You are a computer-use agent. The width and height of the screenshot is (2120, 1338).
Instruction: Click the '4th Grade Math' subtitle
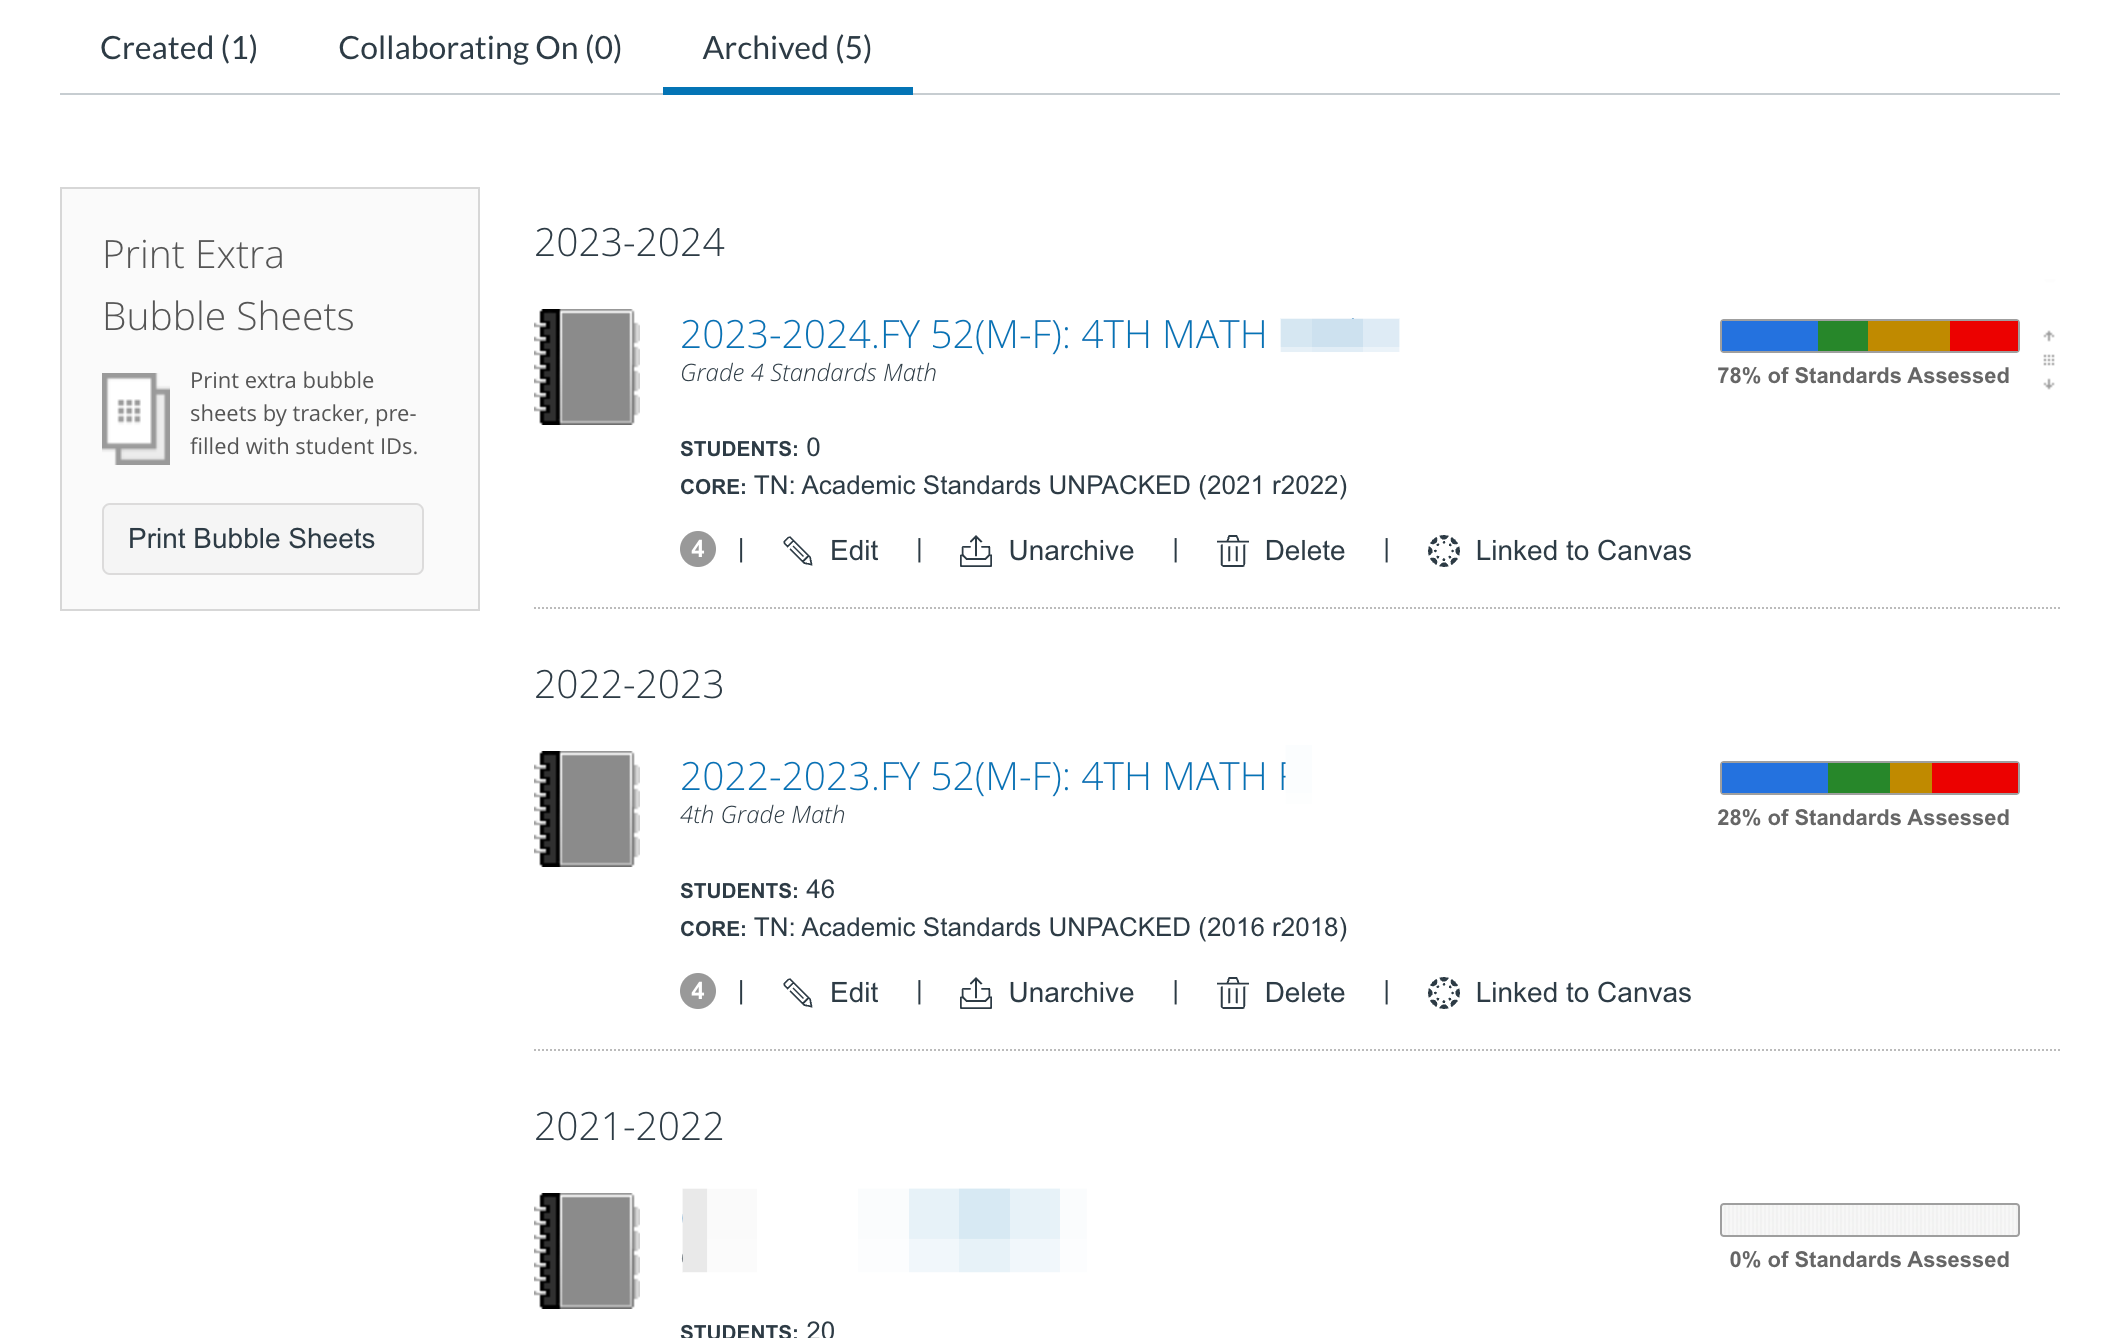click(x=762, y=815)
